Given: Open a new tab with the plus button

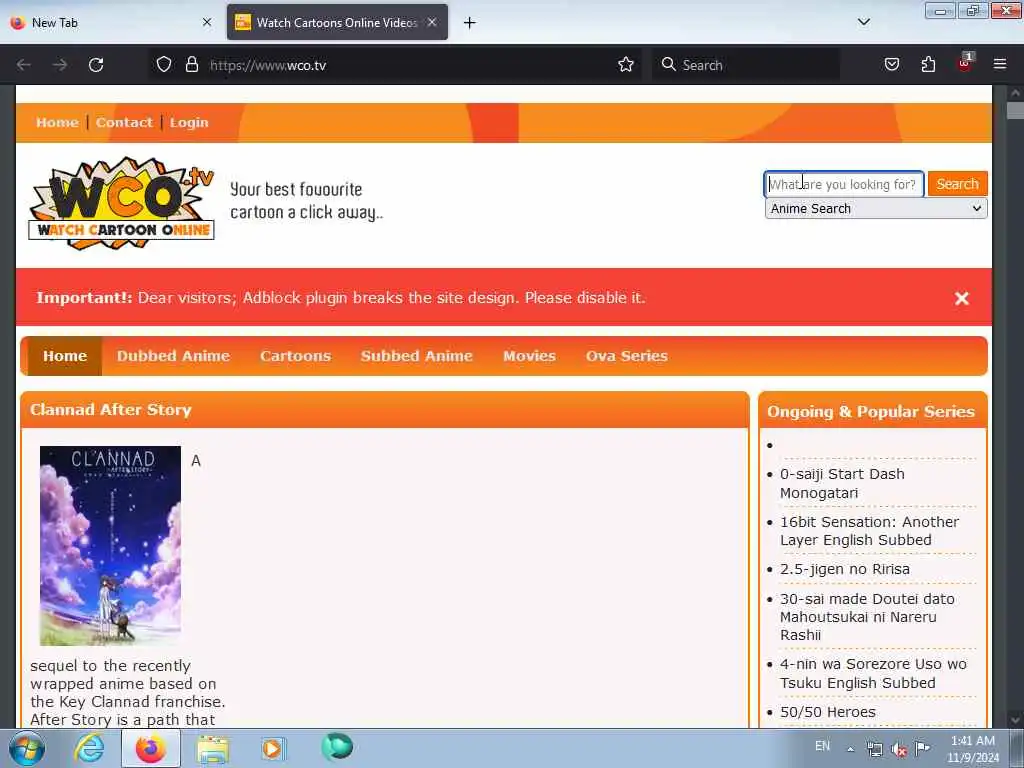Looking at the screenshot, I should [x=470, y=23].
